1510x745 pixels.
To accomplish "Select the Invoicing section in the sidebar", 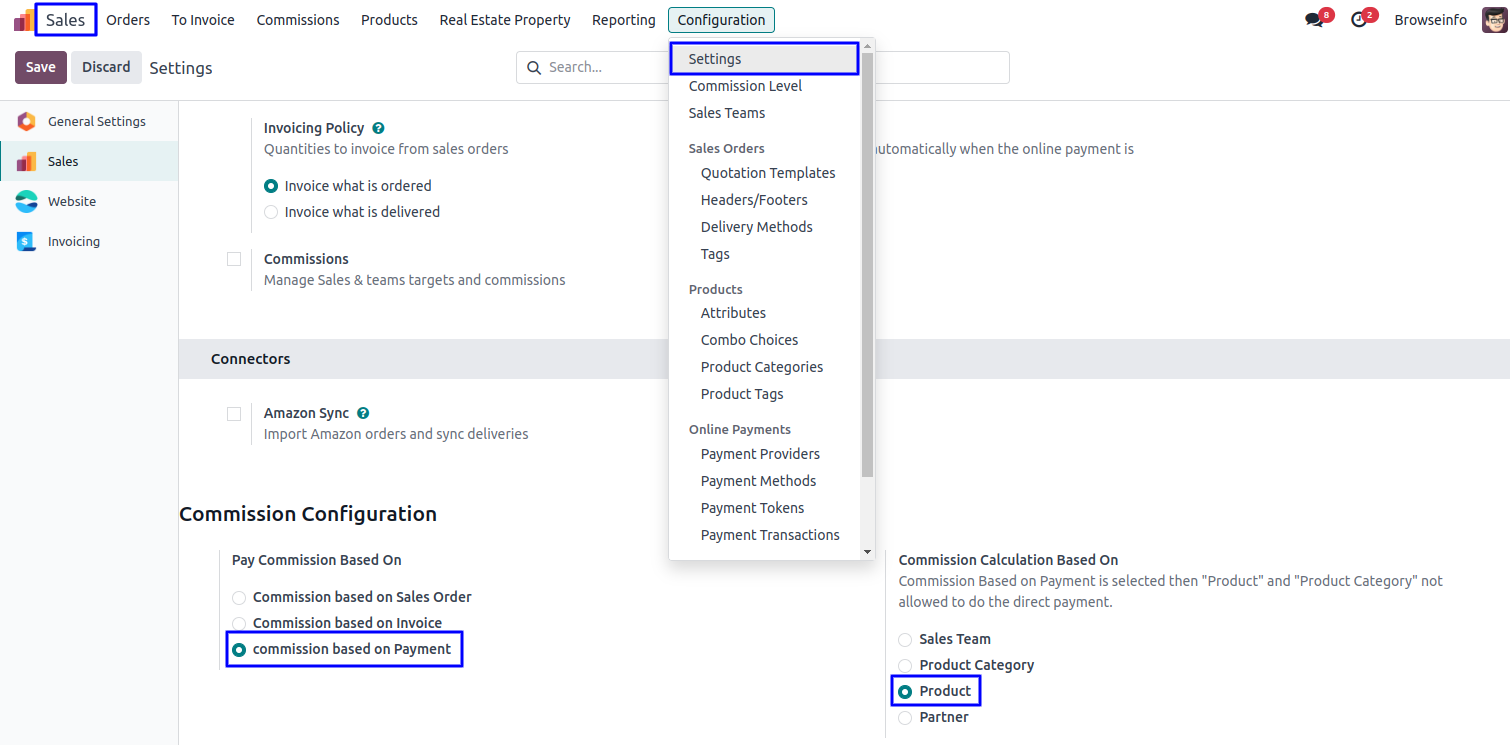I will pyautogui.click(x=73, y=241).
